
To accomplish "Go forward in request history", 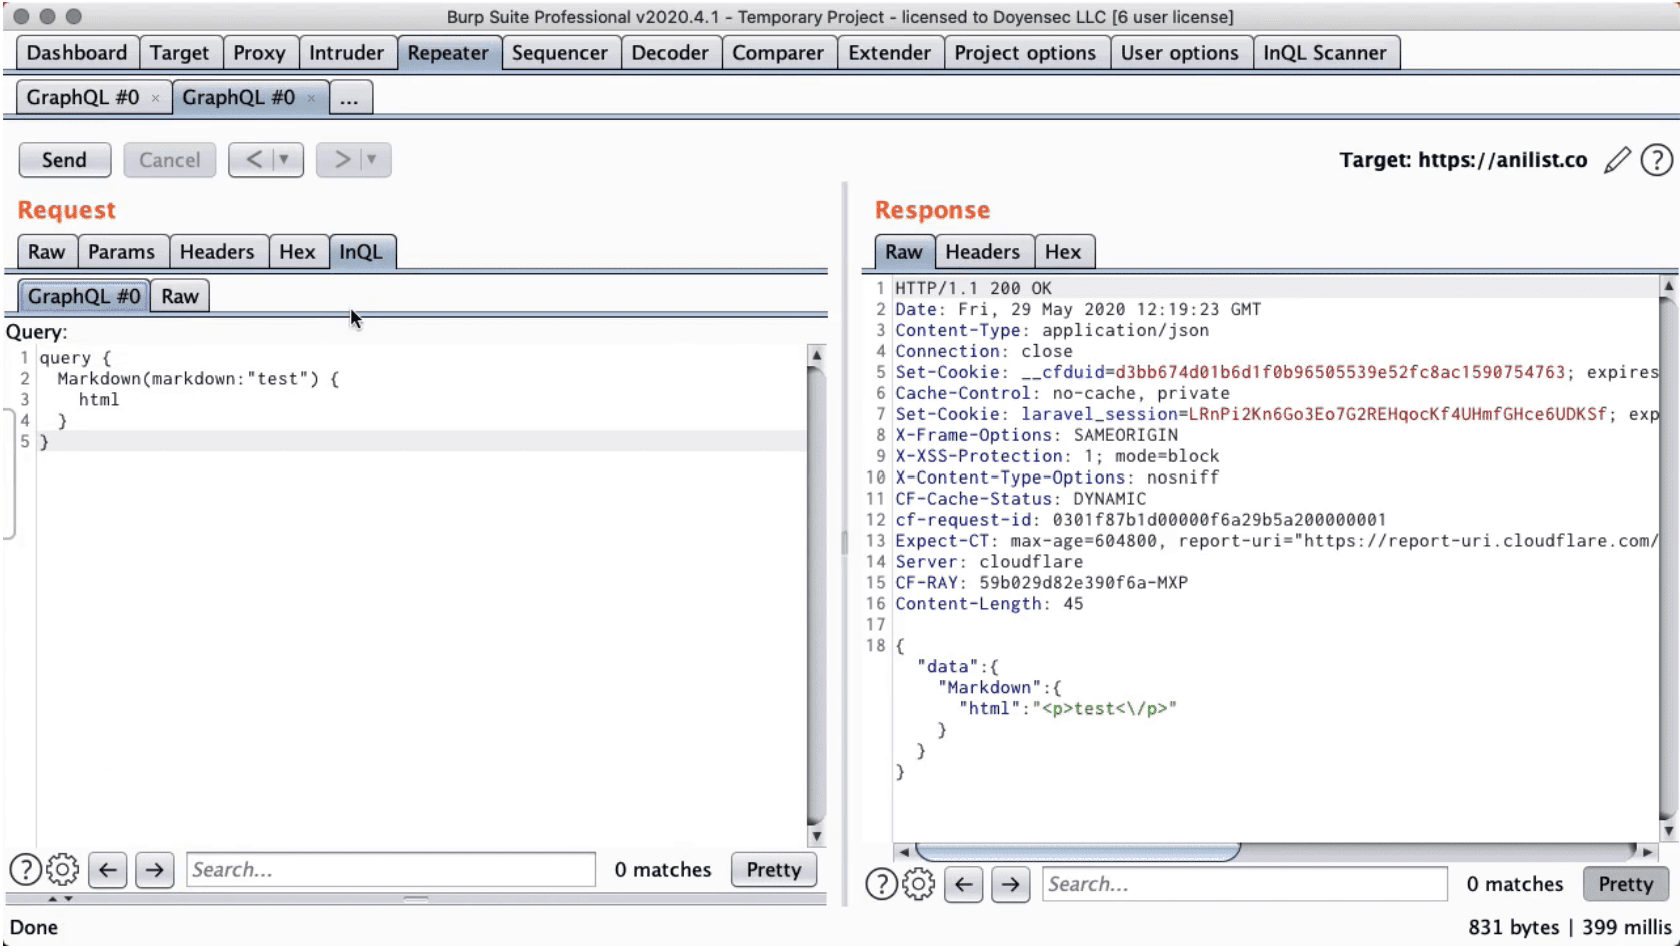I will coord(342,160).
